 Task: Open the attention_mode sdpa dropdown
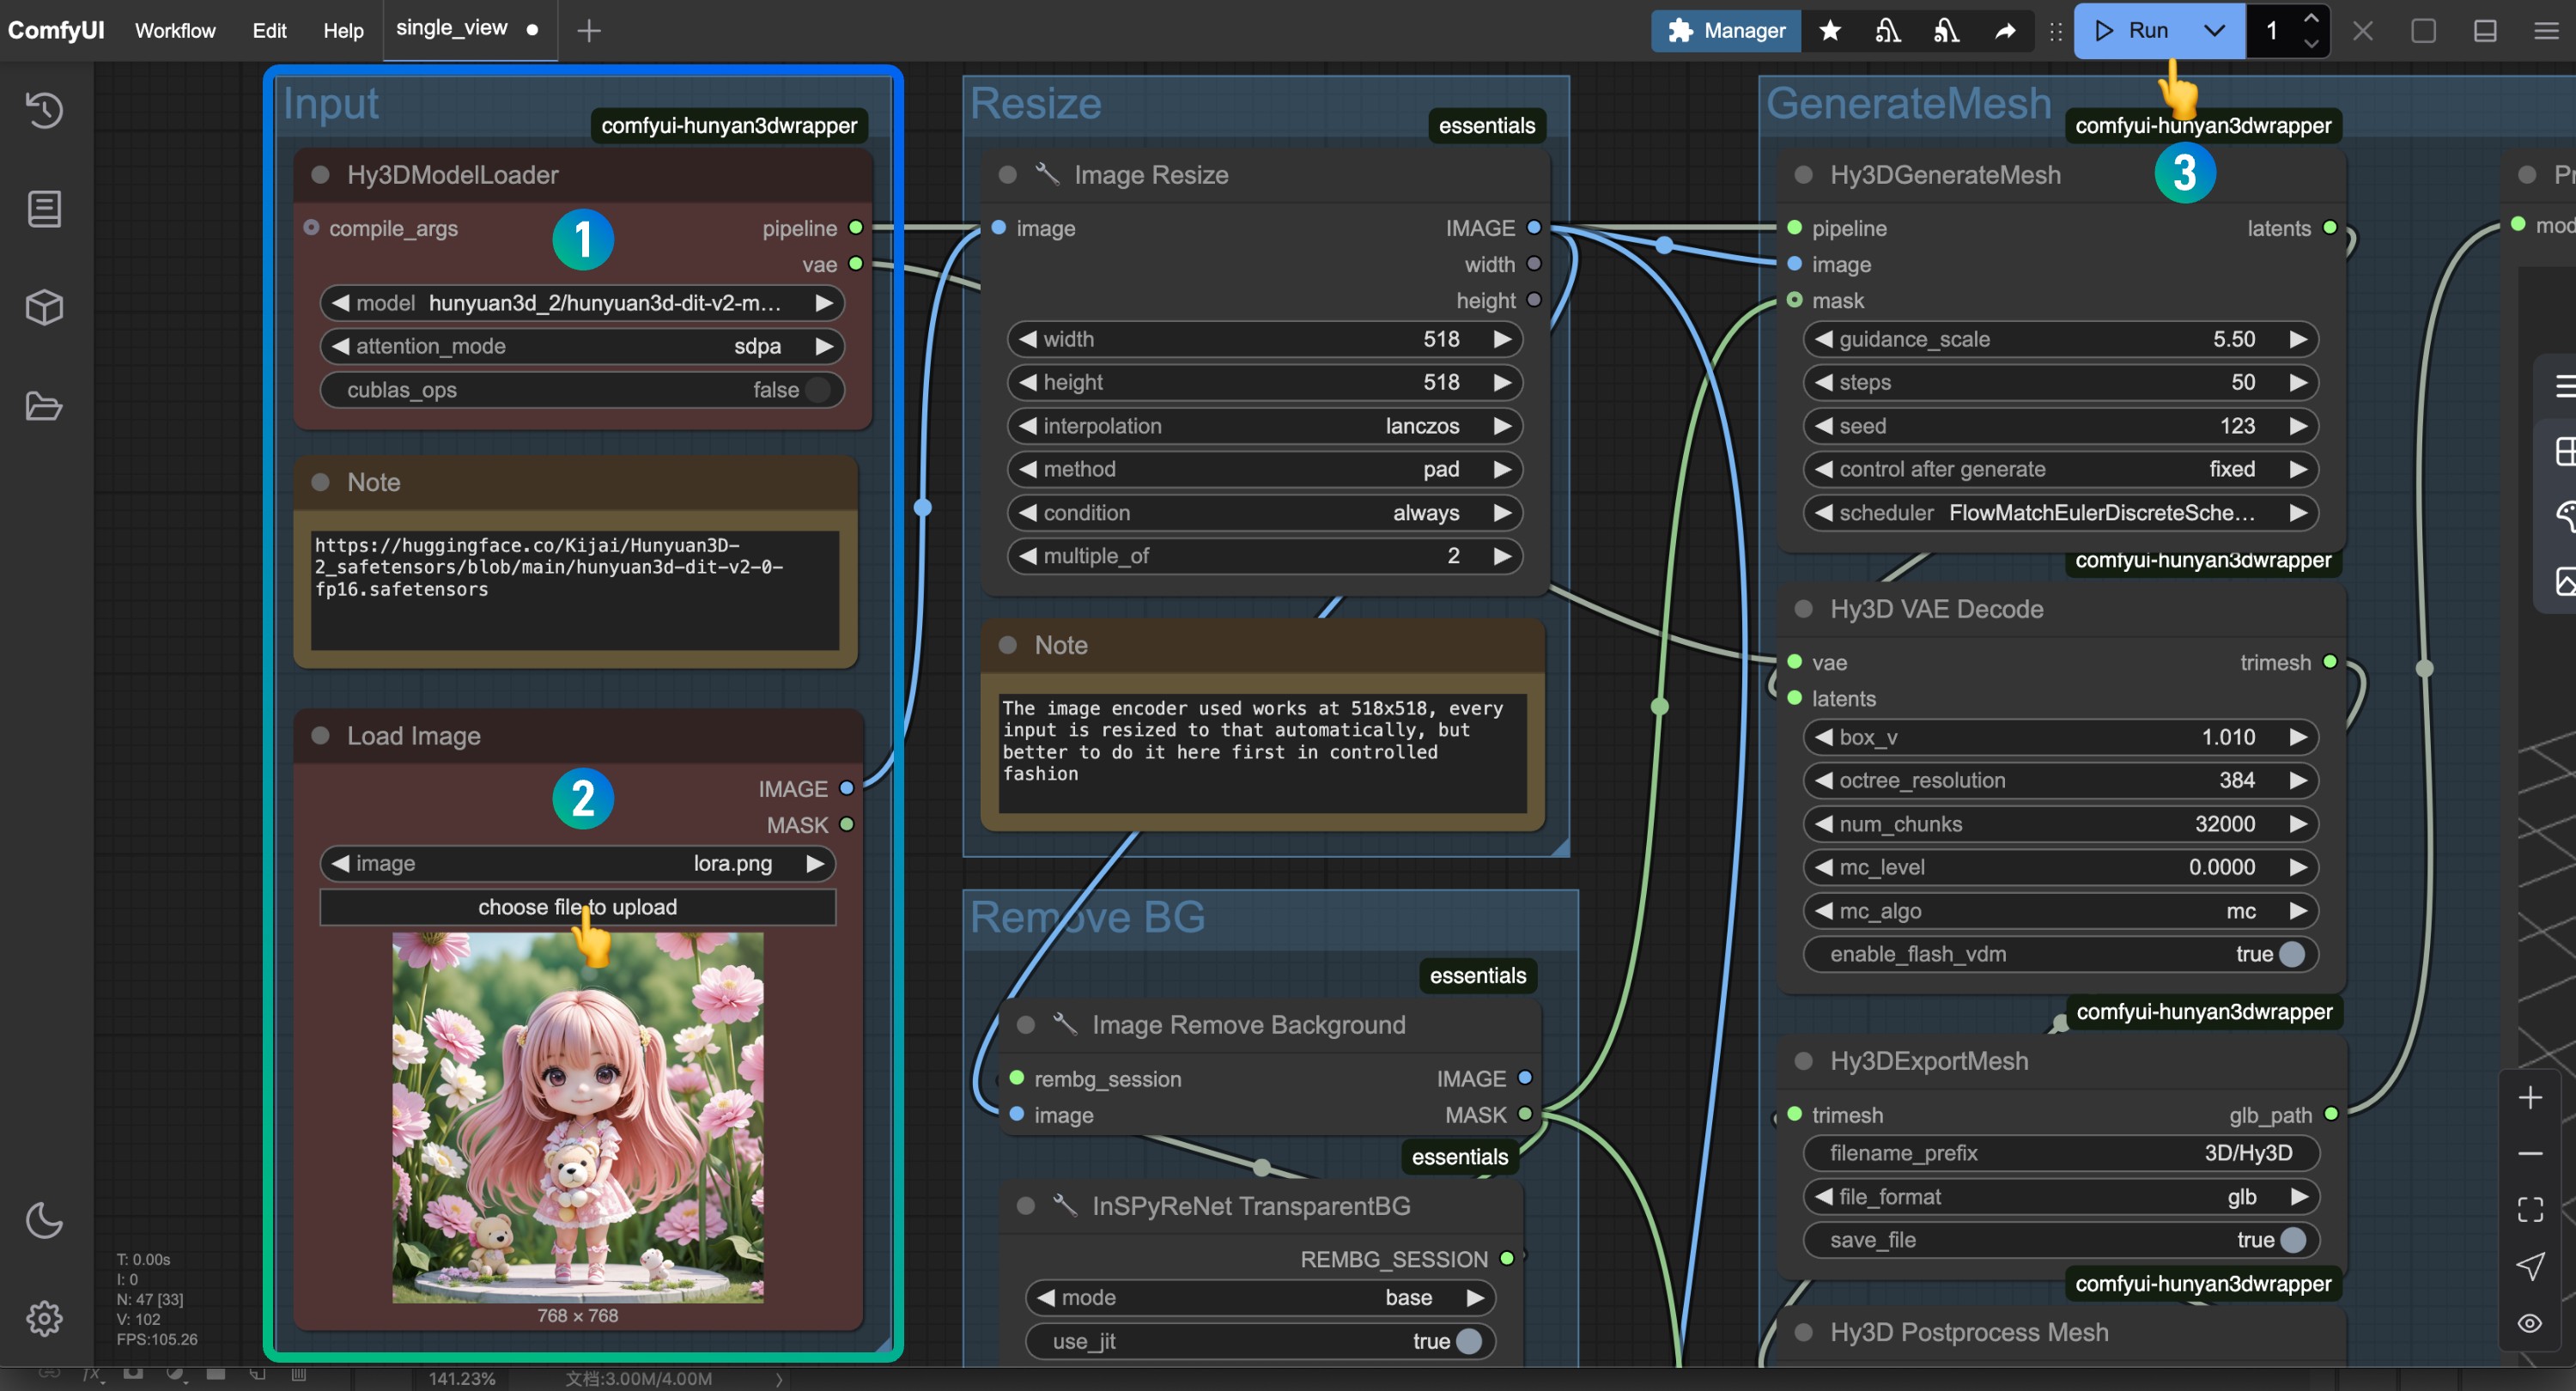pos(582,346)
